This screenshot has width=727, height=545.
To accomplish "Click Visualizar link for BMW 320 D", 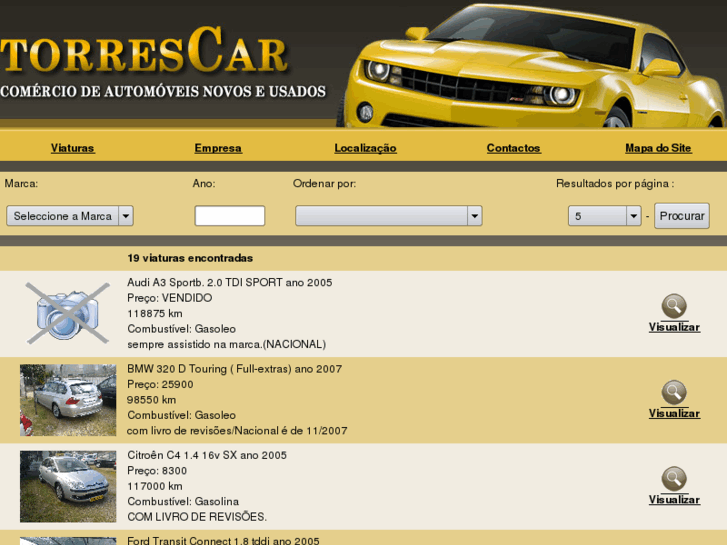I will coord(674,413).
